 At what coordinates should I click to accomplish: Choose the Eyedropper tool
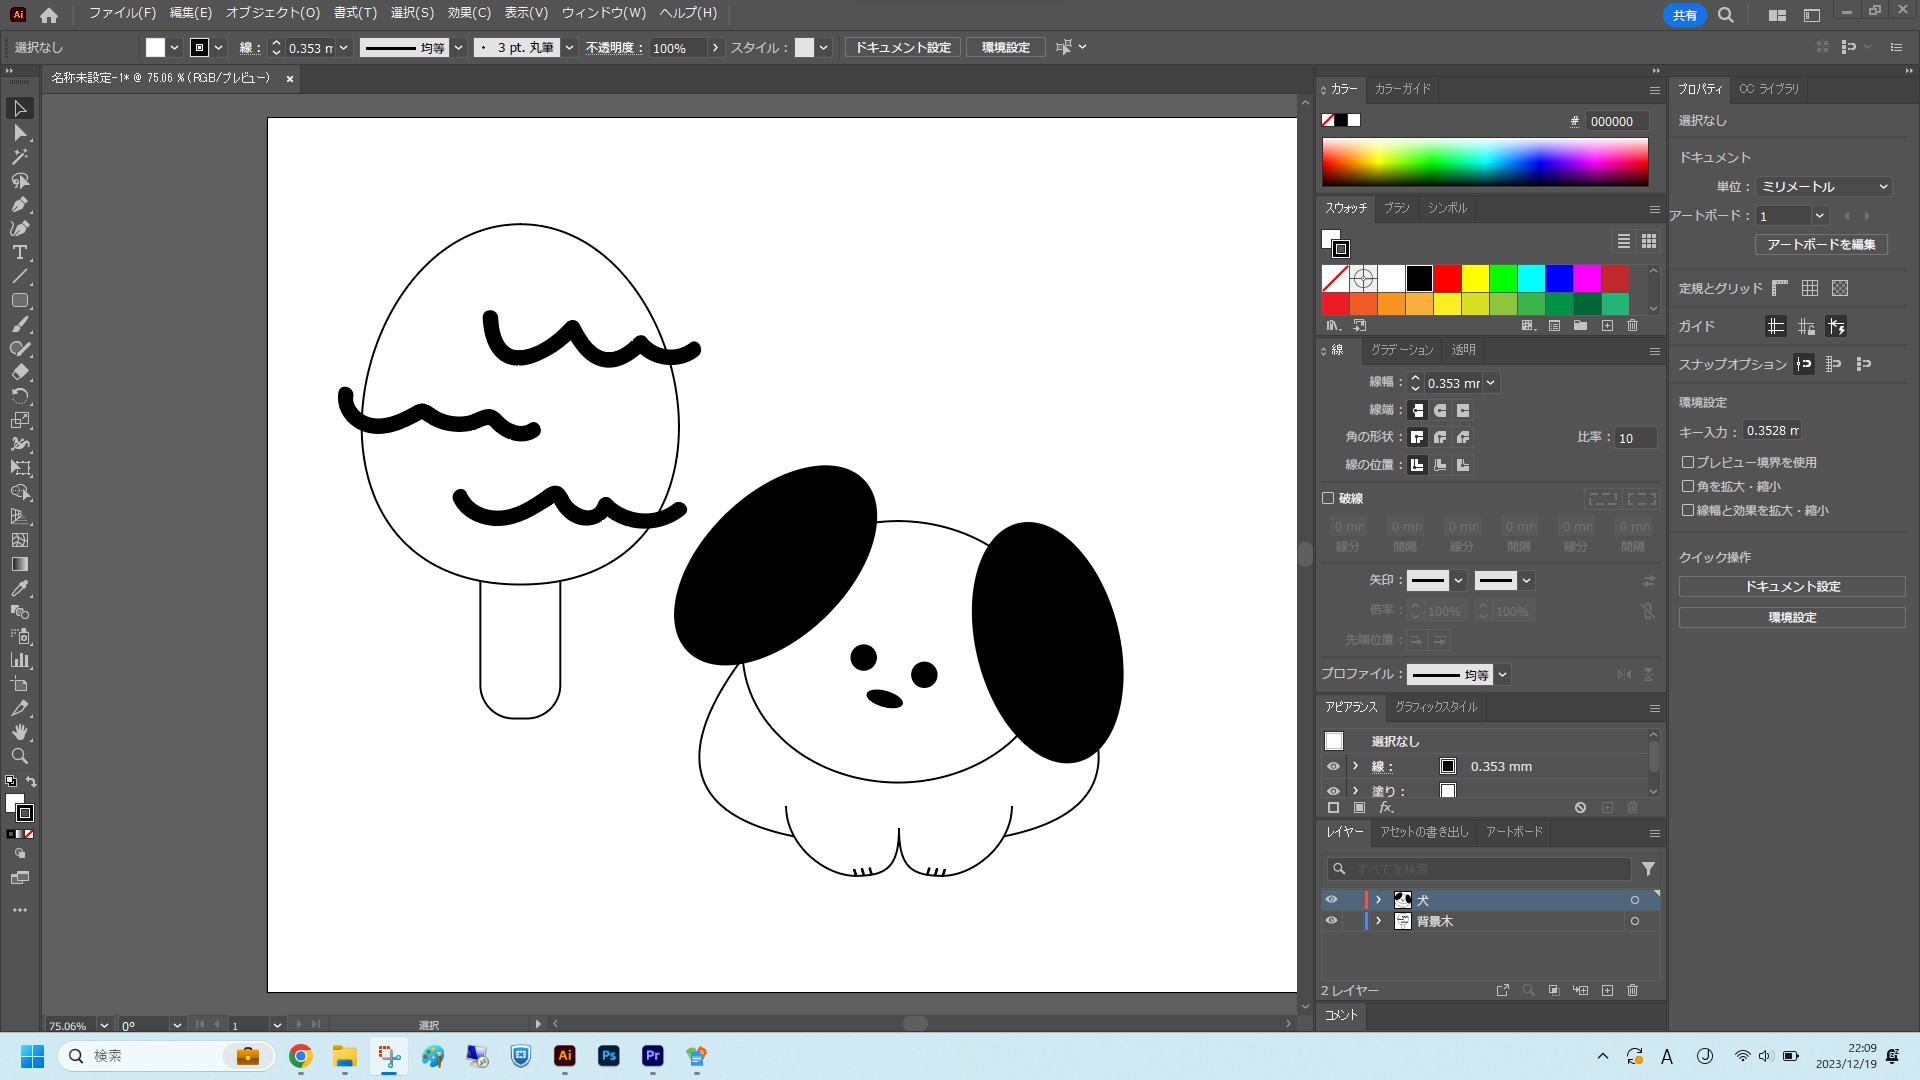click(x=19, y=588)
